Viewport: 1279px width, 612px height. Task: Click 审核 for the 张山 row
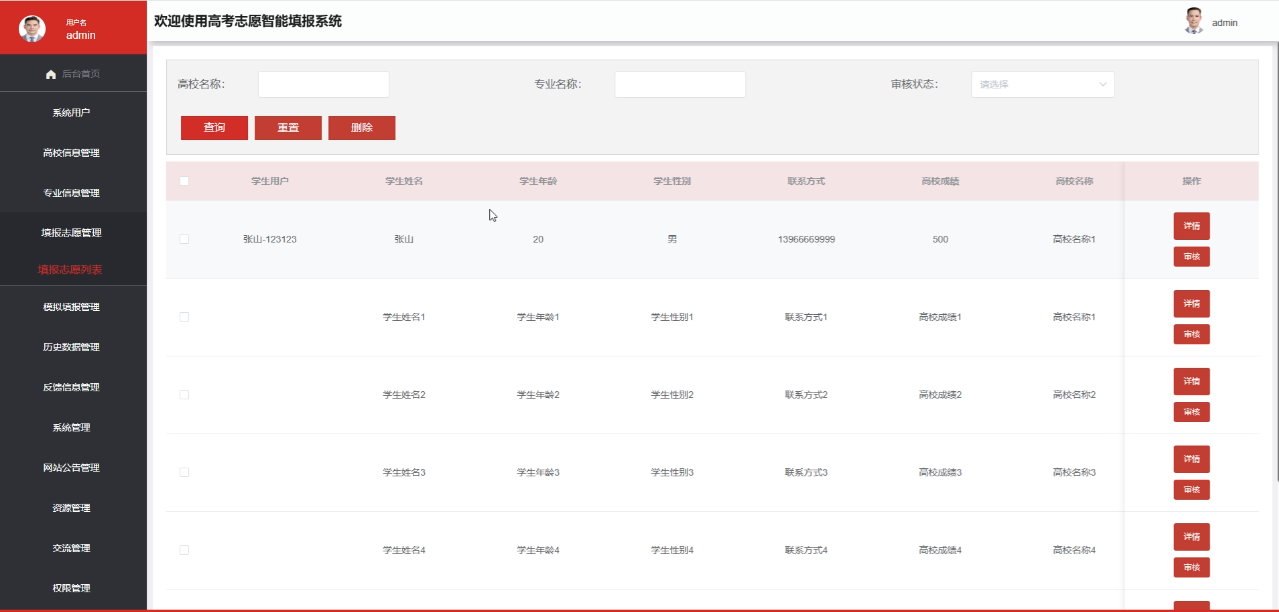tap(1192, 257)
